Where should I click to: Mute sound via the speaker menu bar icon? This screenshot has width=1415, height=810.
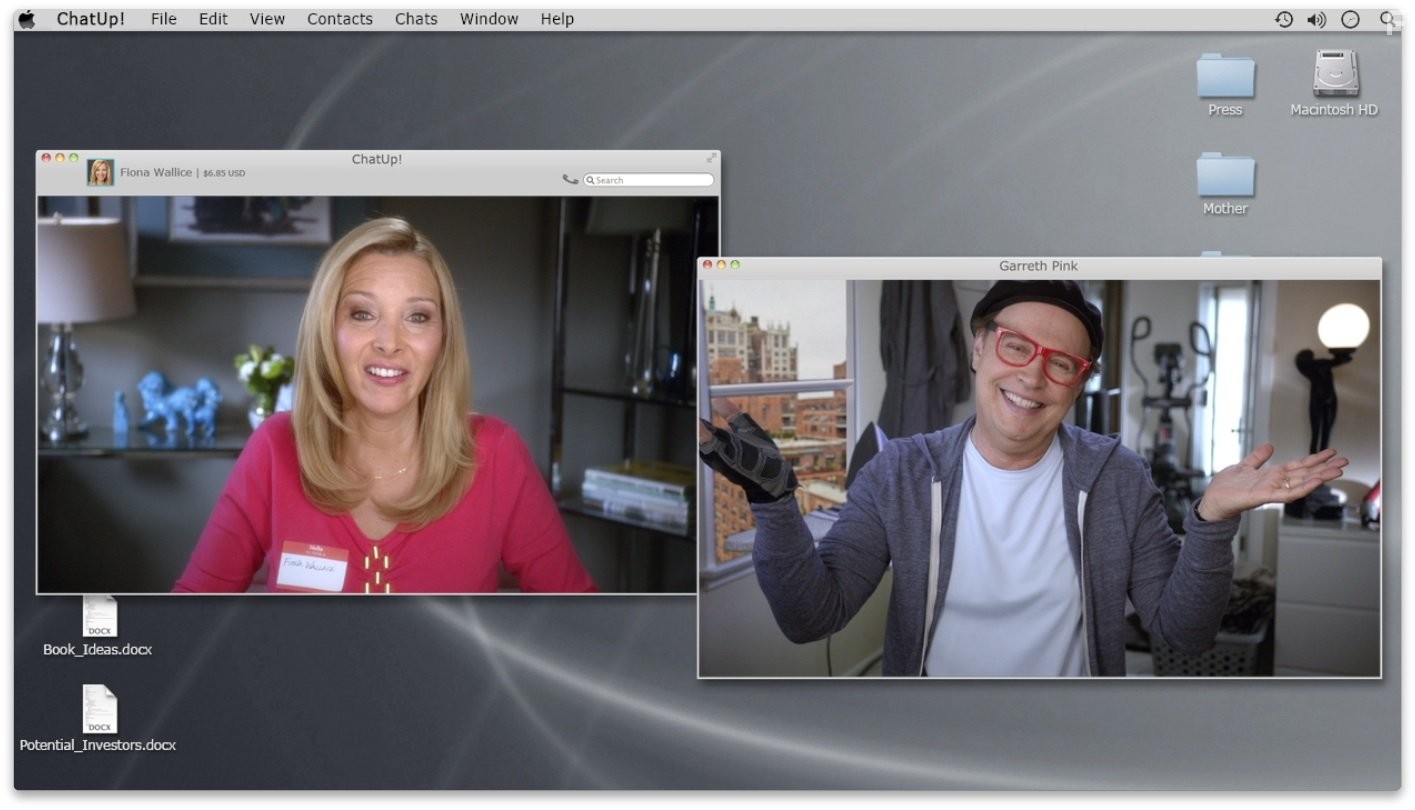[1316, 18]
